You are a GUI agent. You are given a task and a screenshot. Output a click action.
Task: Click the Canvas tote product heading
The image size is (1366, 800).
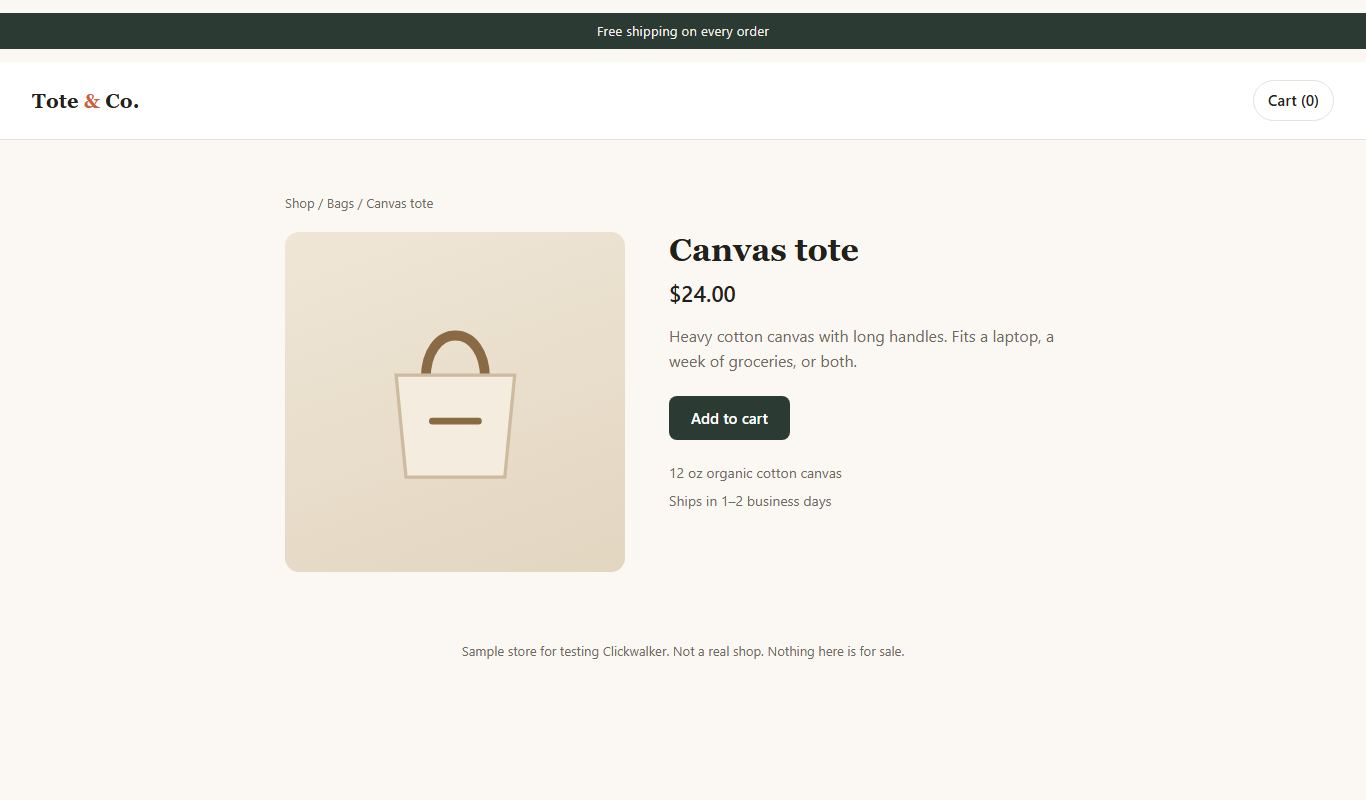pyautogui.click(x=764, y=250)
